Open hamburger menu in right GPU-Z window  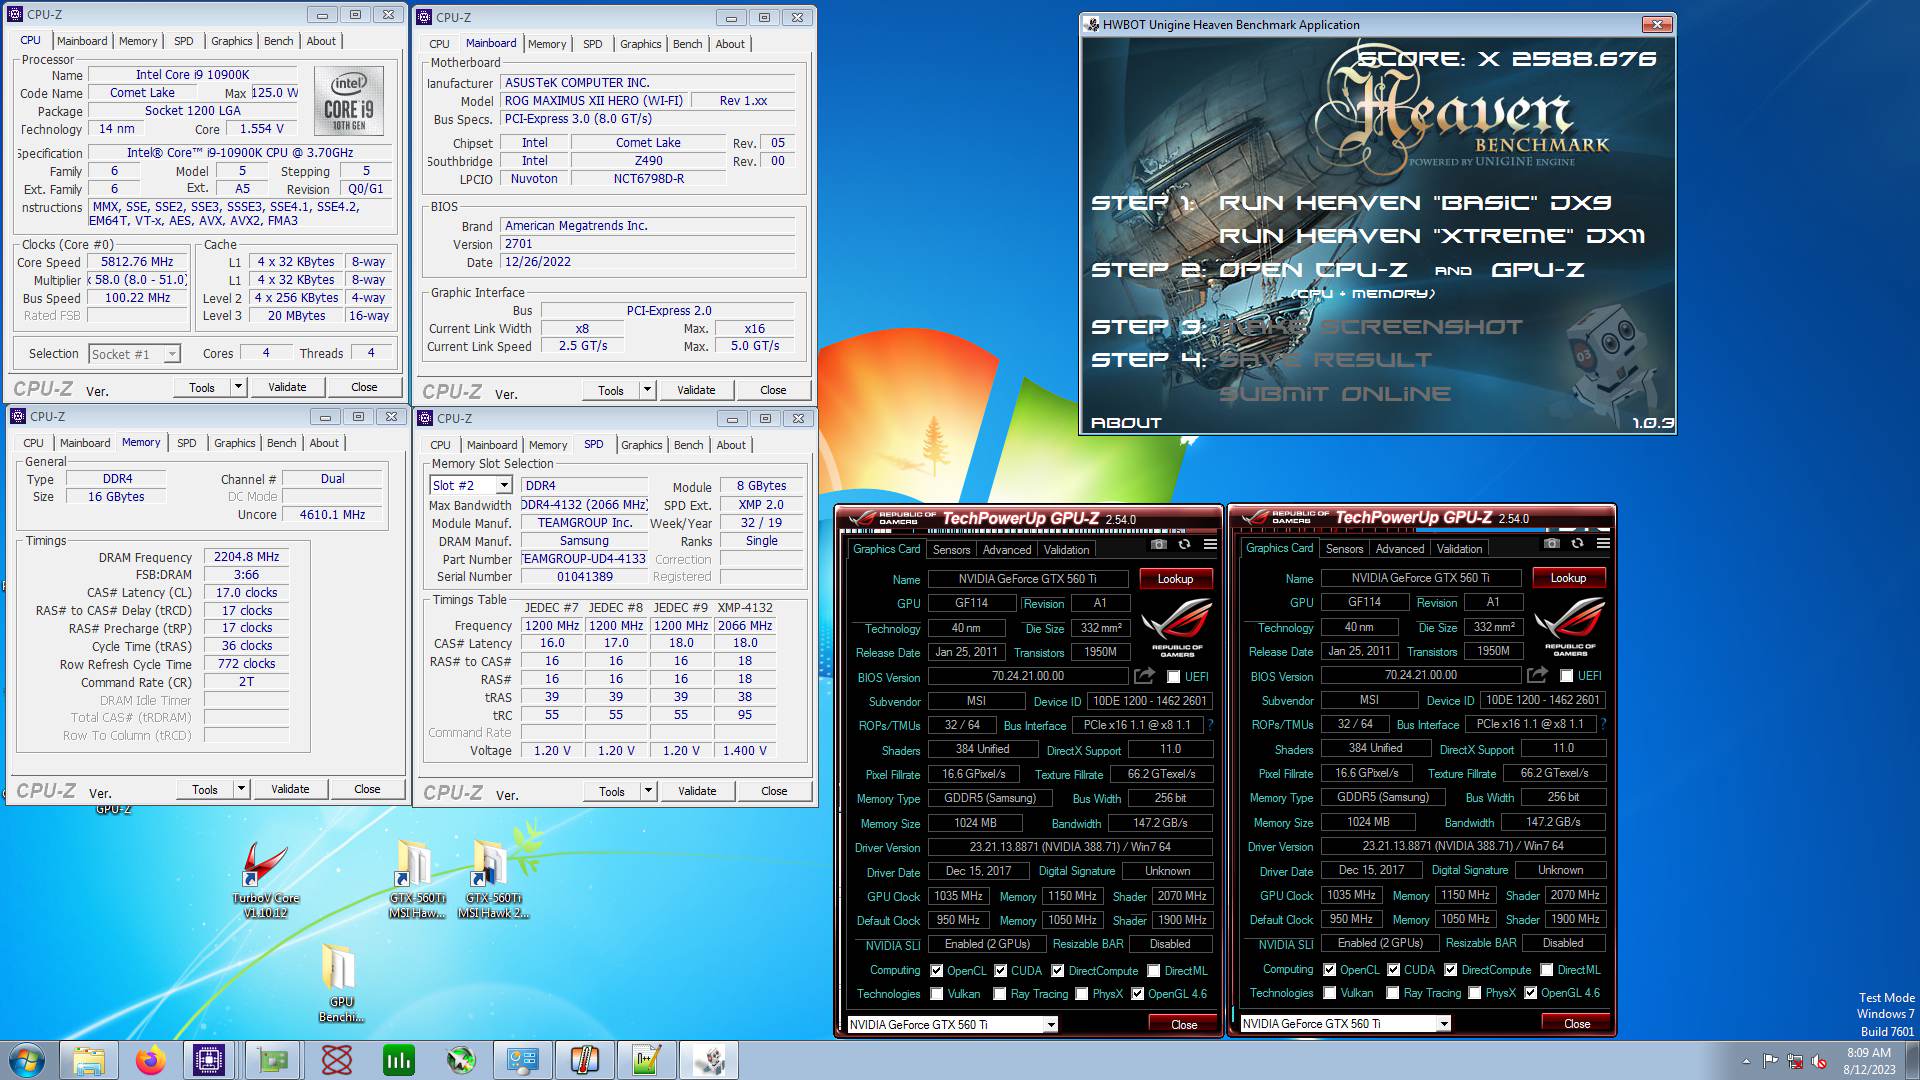pos(1603,544)
